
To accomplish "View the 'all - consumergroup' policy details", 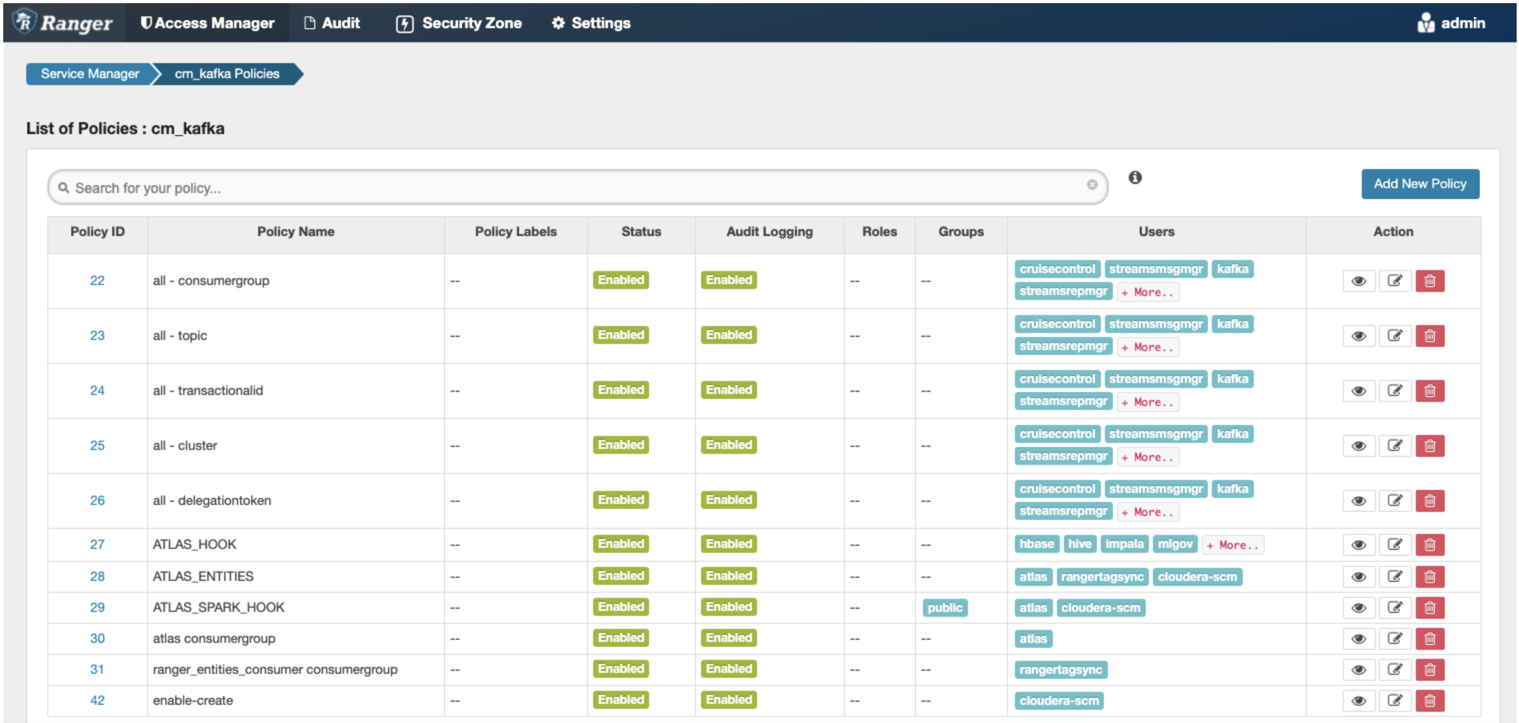I will (x=1358, y=281).
